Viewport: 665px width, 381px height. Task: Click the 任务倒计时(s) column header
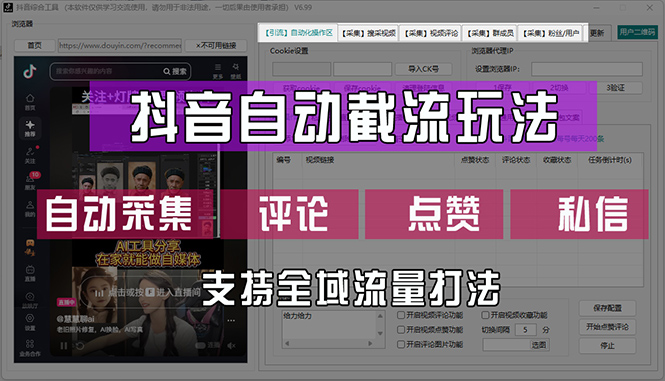(x=609, y=160)
